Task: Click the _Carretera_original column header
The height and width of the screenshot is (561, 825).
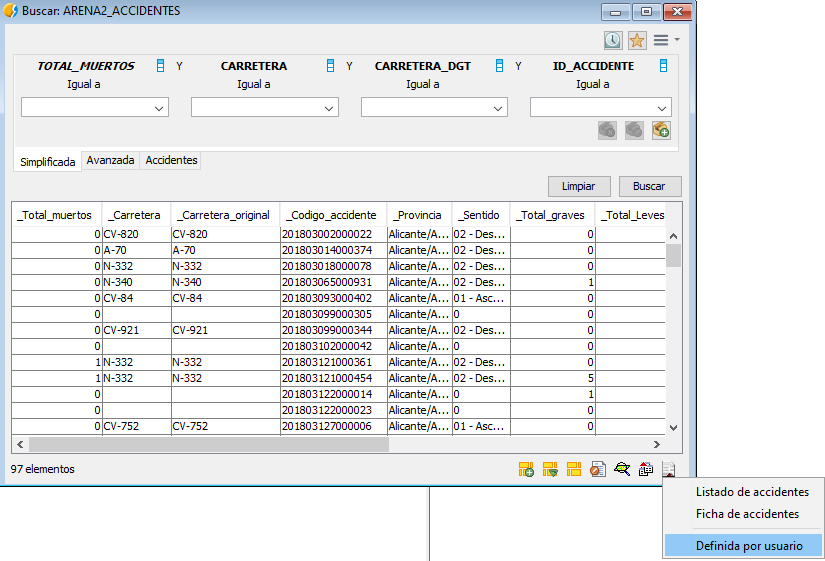Action: pyautogui.click(x=225, y=215)
